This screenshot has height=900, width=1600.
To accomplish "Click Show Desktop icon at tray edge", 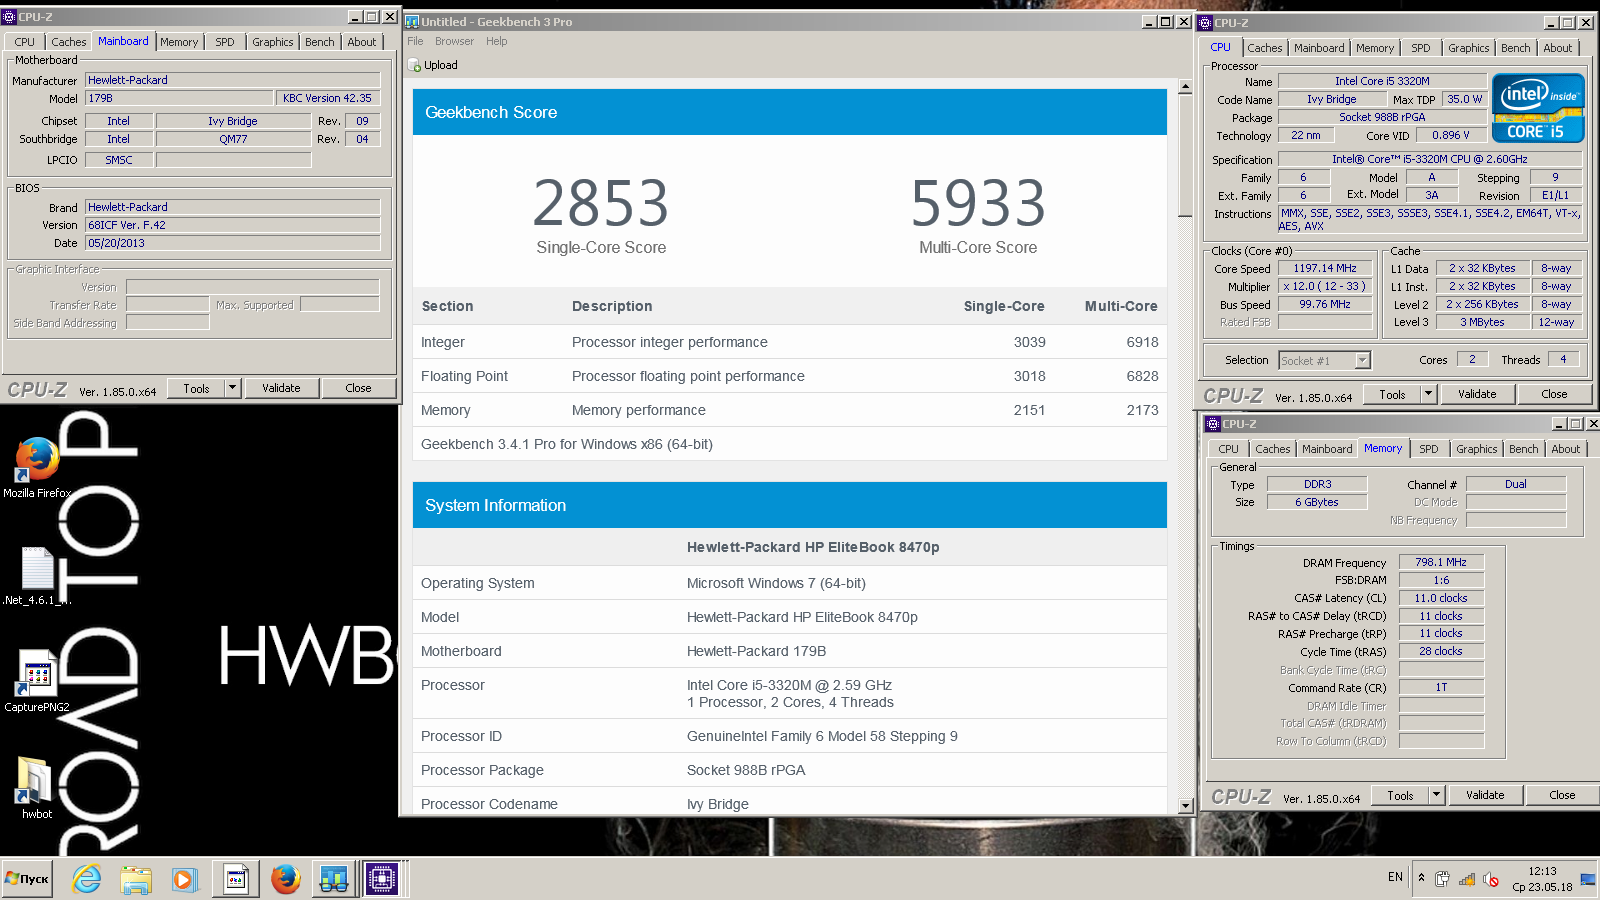I will tap(1588, 879).
